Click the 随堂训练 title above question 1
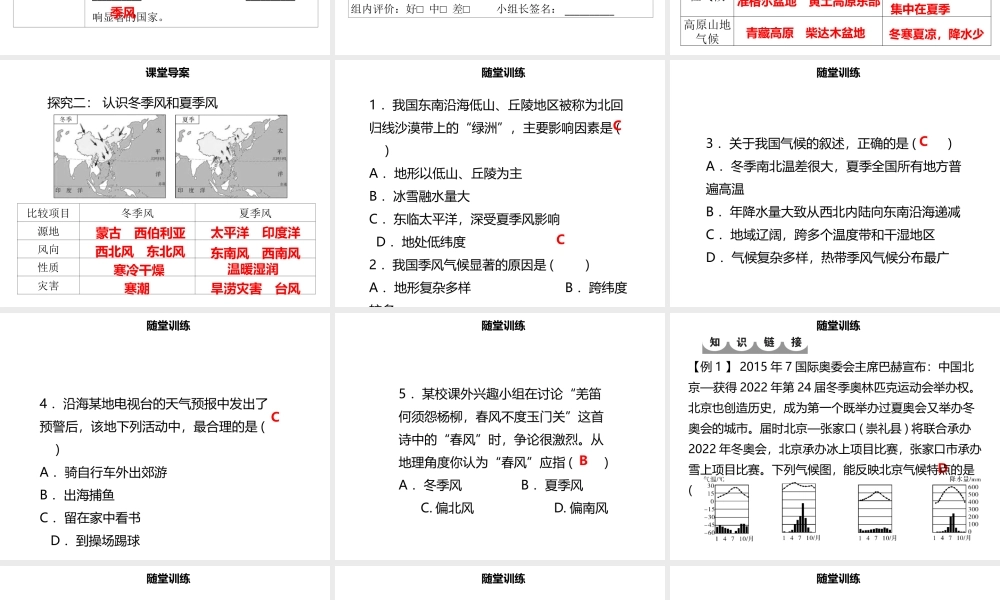Screen dimensions: 1000x600 pos(503,73)
